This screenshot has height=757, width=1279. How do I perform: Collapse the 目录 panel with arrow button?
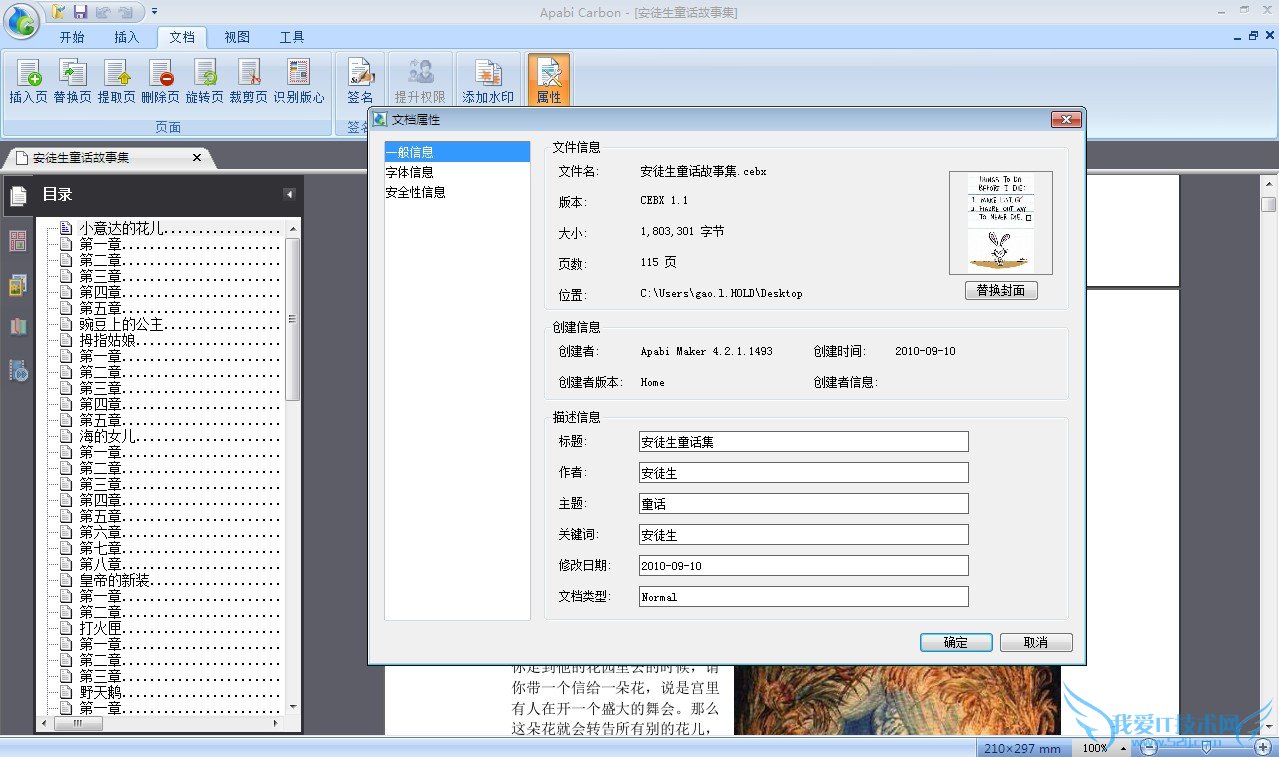(x=289, y=194)
